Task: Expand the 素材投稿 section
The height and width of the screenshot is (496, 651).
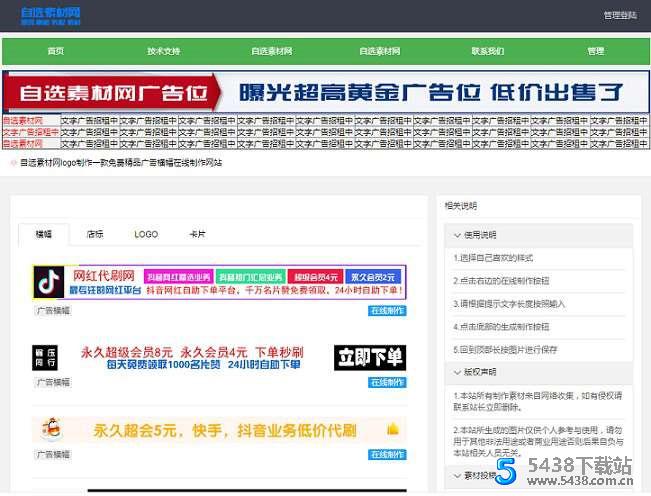Action: tap(538, 476)
